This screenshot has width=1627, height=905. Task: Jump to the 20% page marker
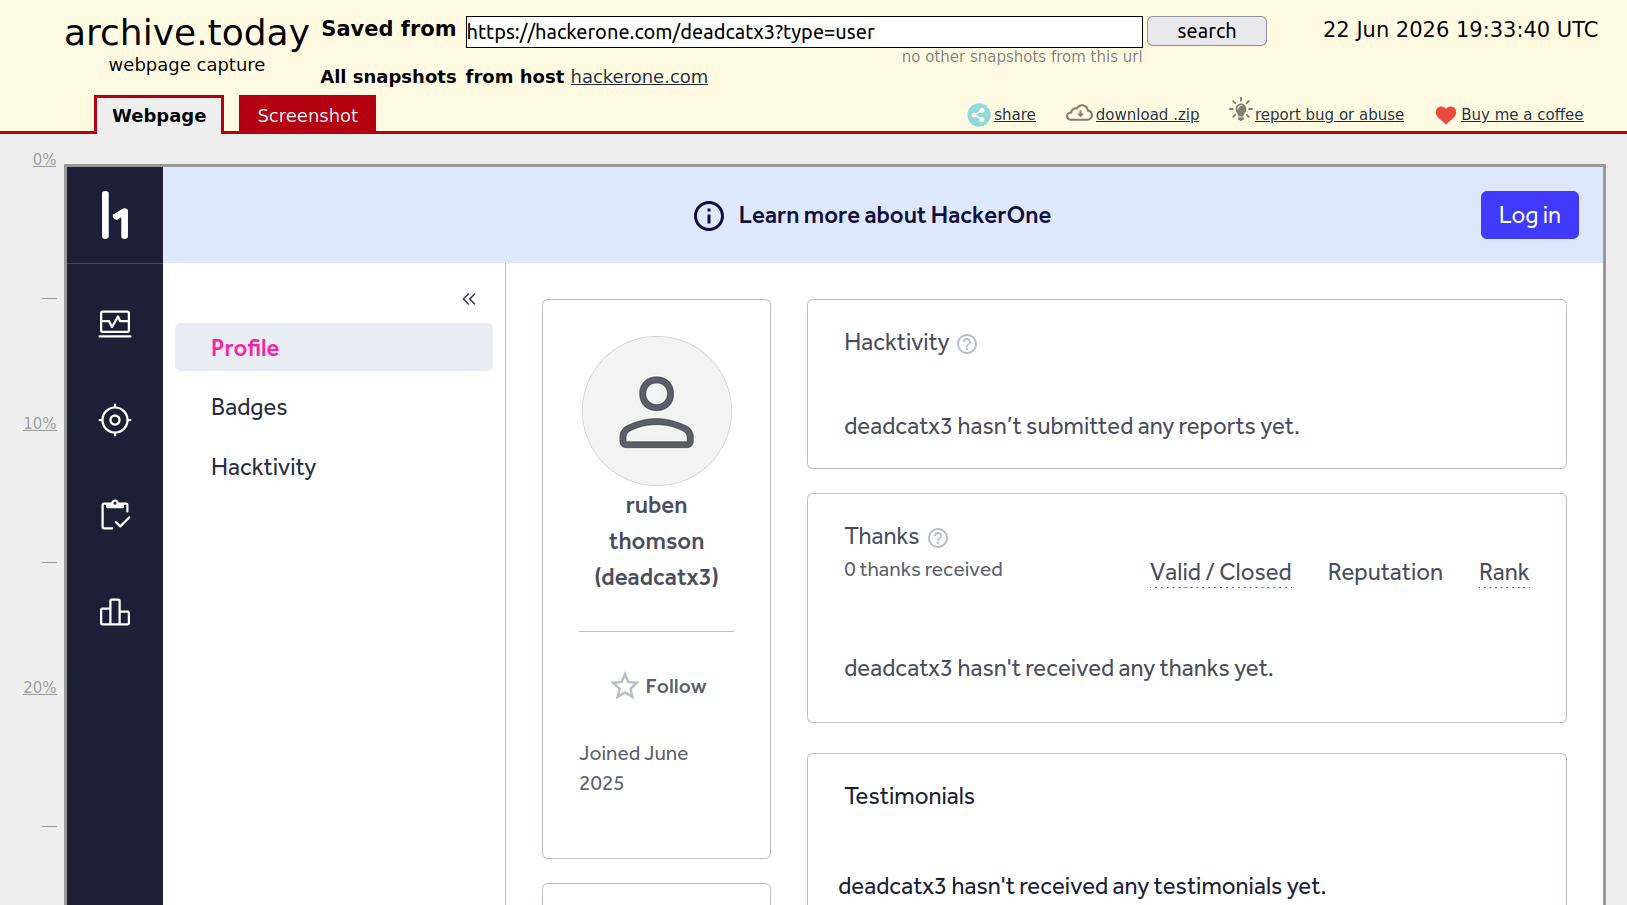coord(40,687)
